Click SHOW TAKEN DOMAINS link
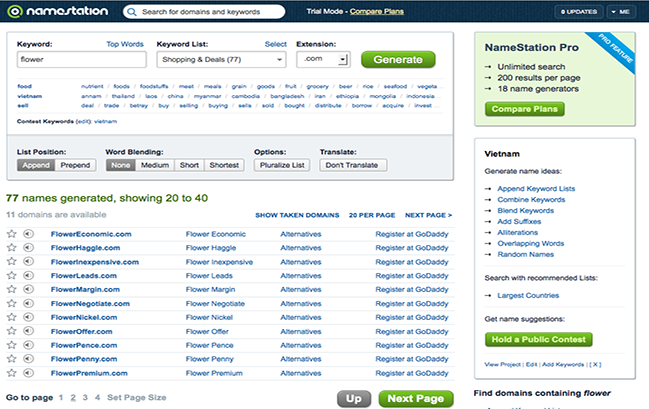 [x=297, y=215]
